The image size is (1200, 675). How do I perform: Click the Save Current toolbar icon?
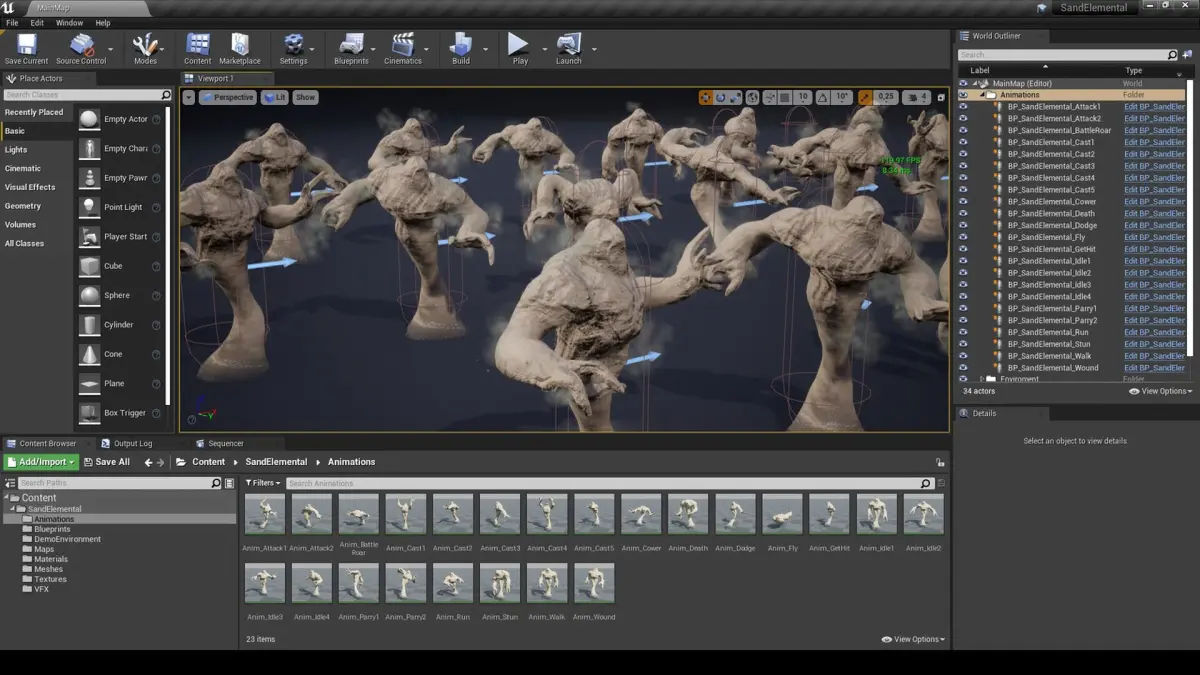point(26,45)
